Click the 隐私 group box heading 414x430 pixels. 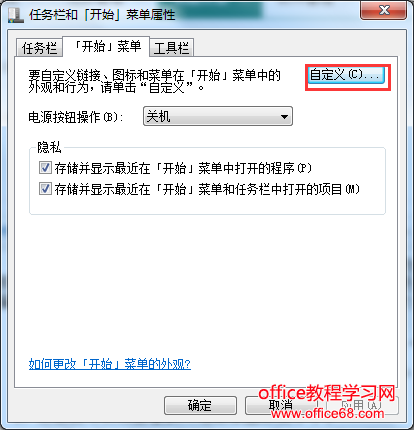coord(49,147)
